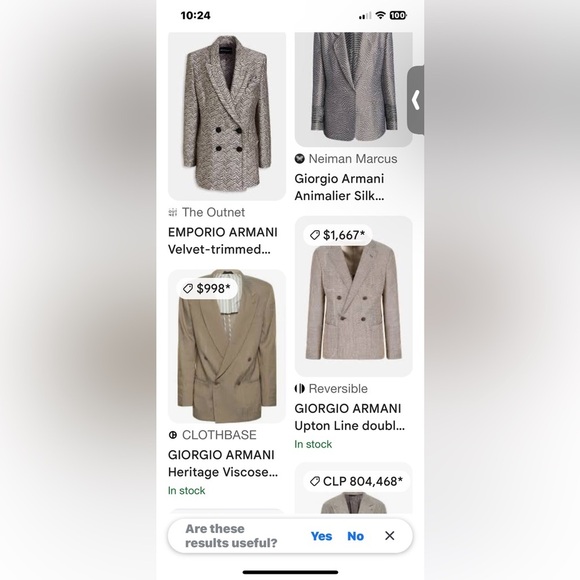This screenshot has width=580, height=580.
Task: Open the tan Heritage Viscose blazer image
Action: [227, 347]
